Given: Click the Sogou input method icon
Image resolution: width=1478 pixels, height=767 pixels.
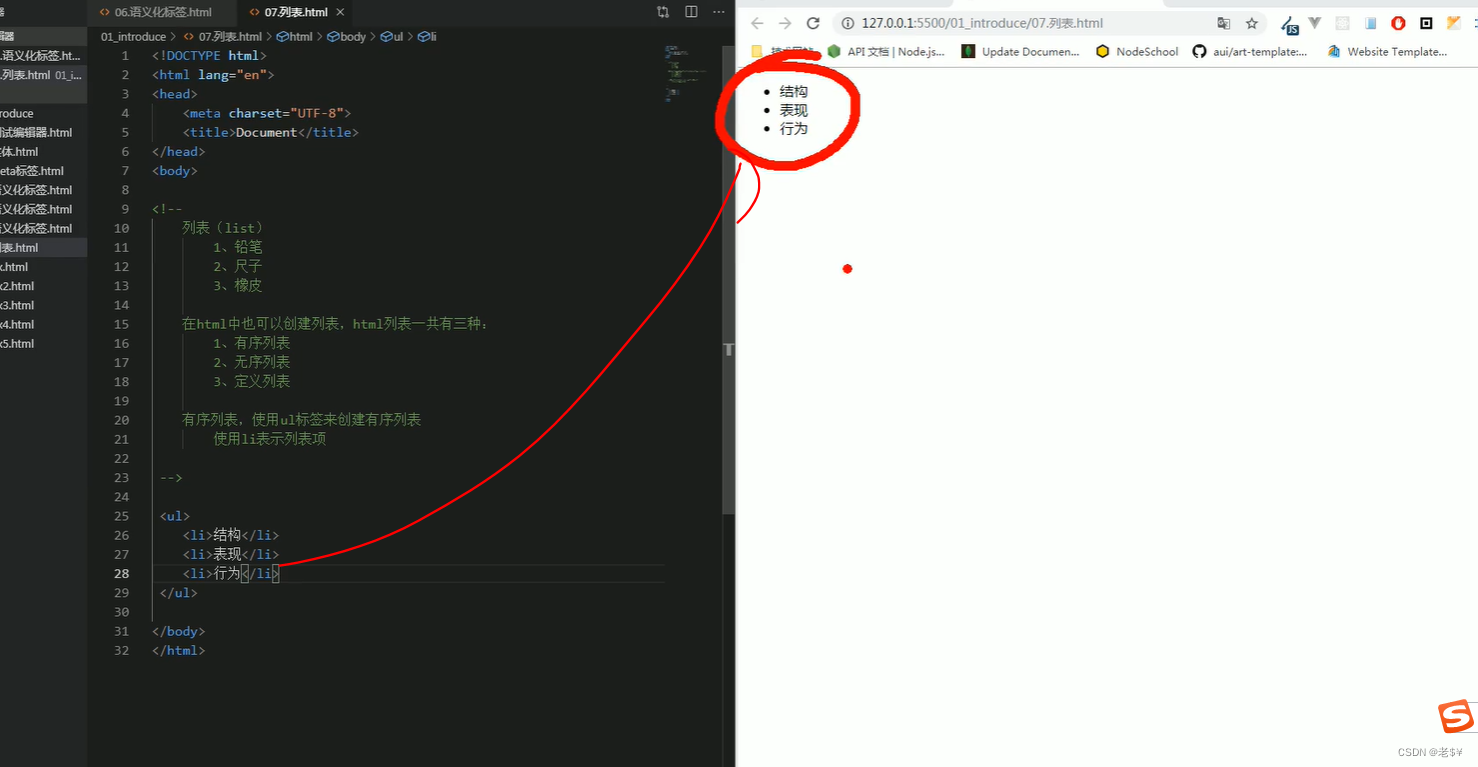Looking at the screenshot, I should tap(1456, 716).
